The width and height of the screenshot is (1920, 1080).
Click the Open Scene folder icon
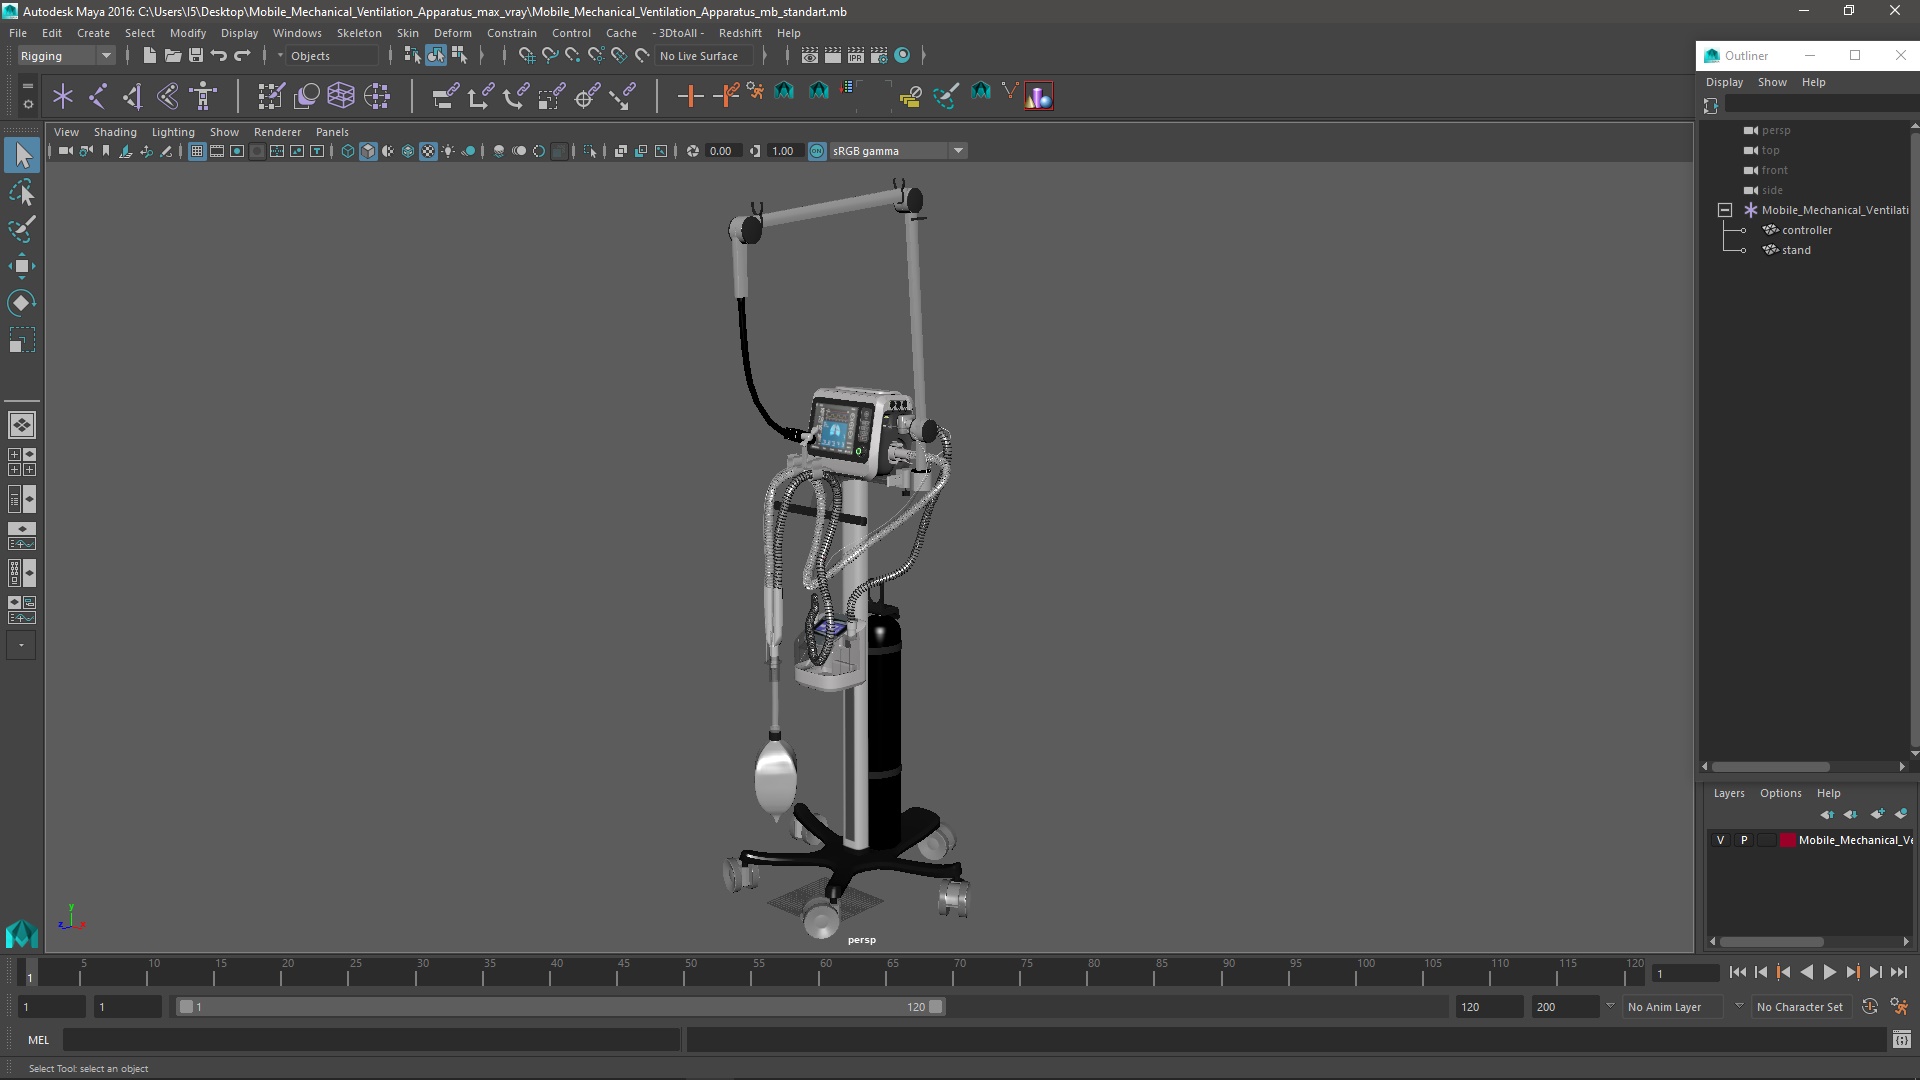point(172,56)
